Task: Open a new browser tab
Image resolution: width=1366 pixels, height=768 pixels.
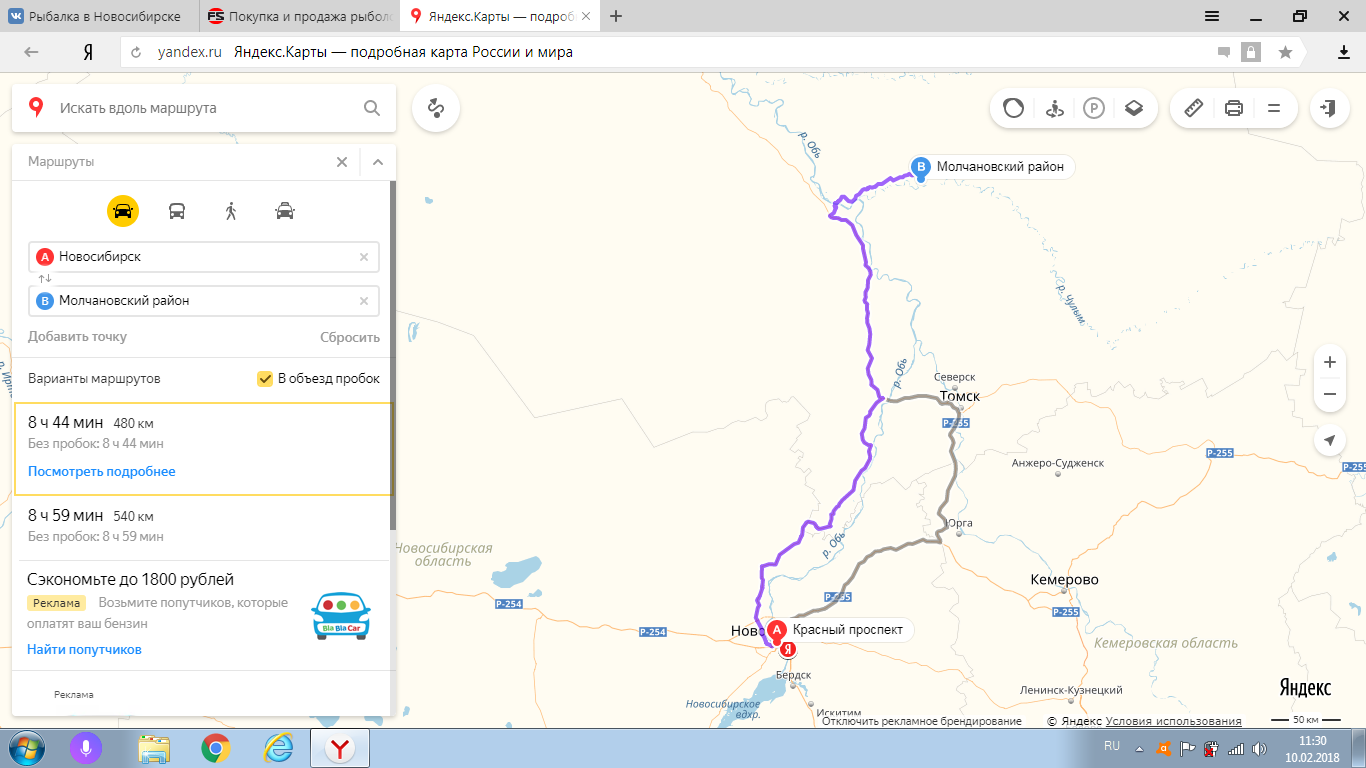Action: point(616,16)
